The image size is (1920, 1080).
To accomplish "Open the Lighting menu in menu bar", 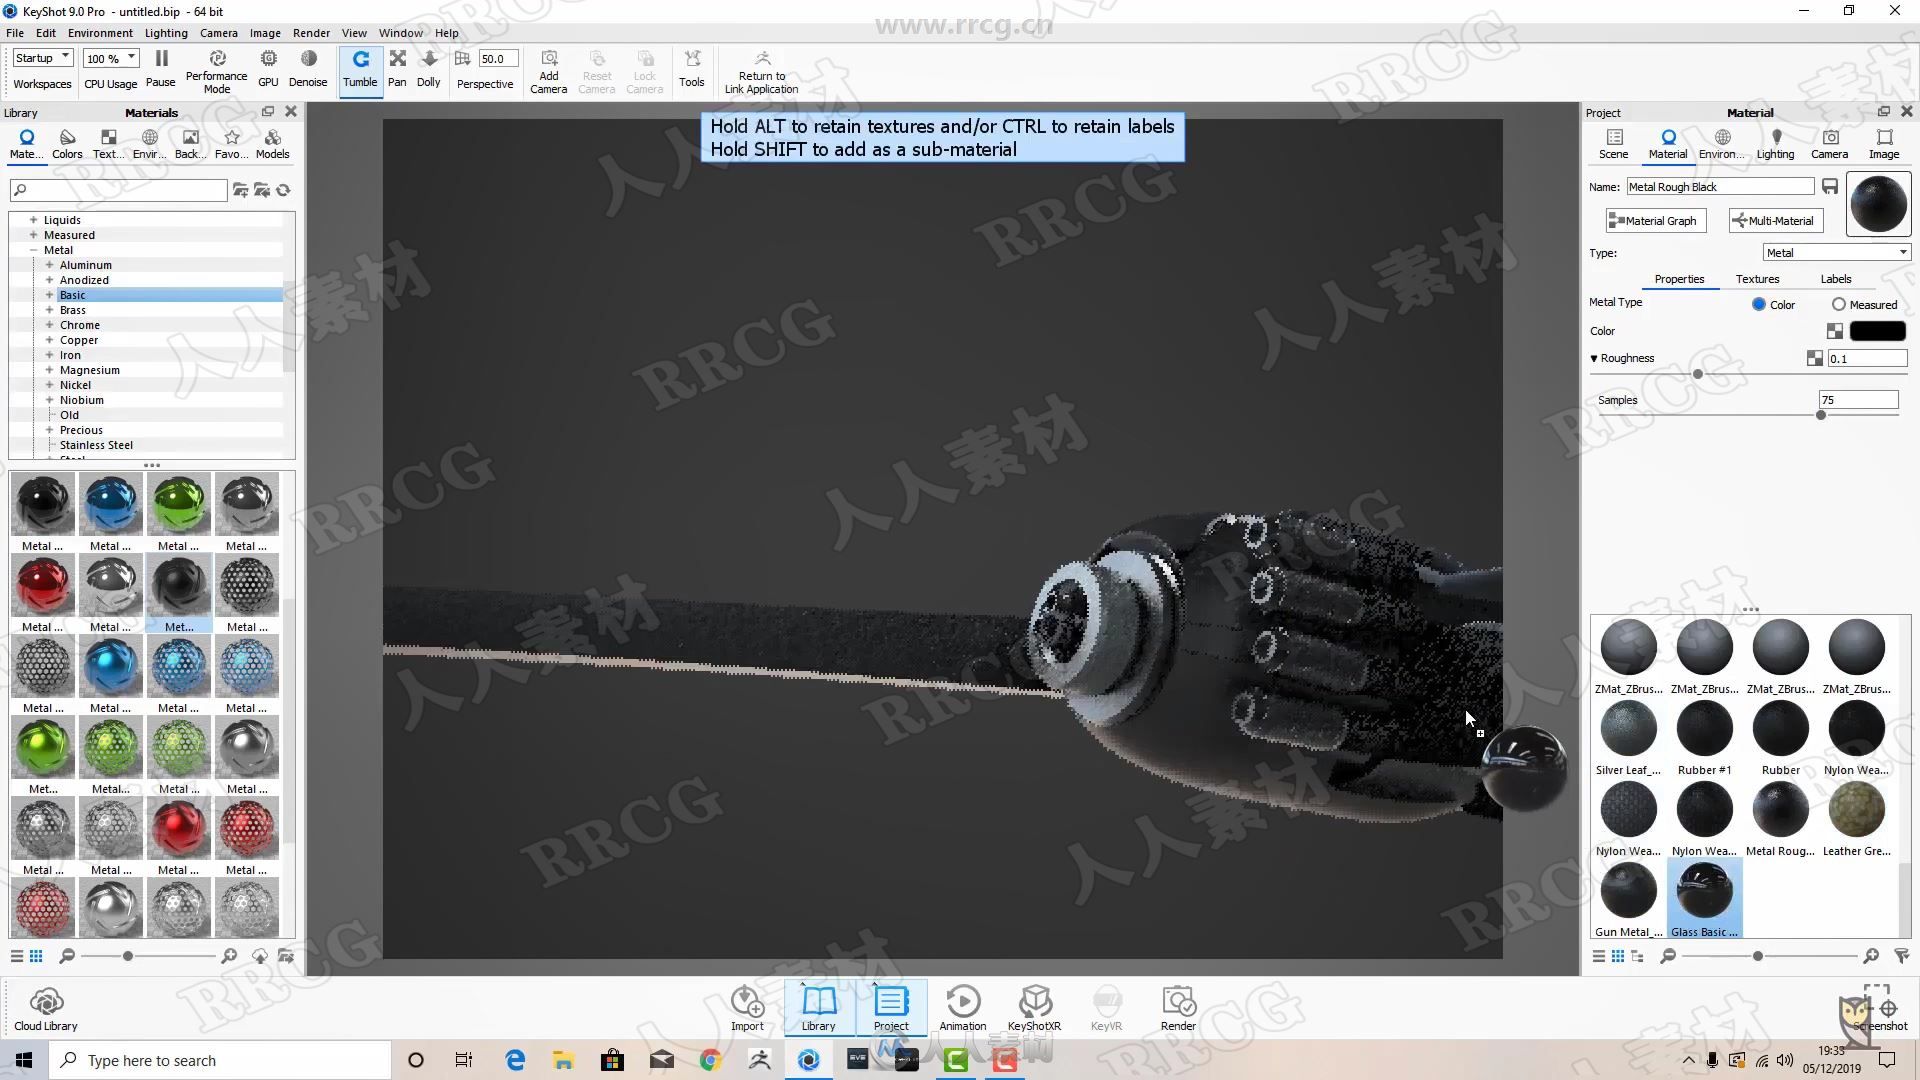I will point(165,33).
